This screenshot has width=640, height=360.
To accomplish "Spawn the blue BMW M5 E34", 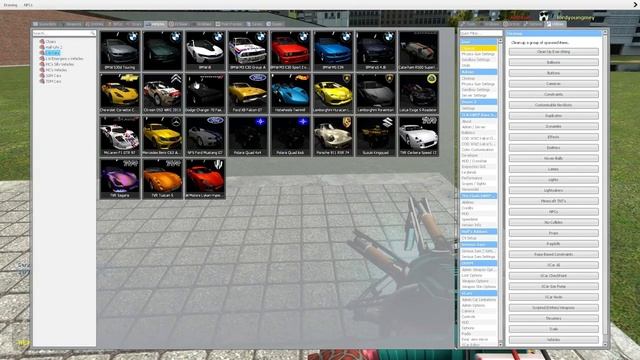I will tap(333, 51).
